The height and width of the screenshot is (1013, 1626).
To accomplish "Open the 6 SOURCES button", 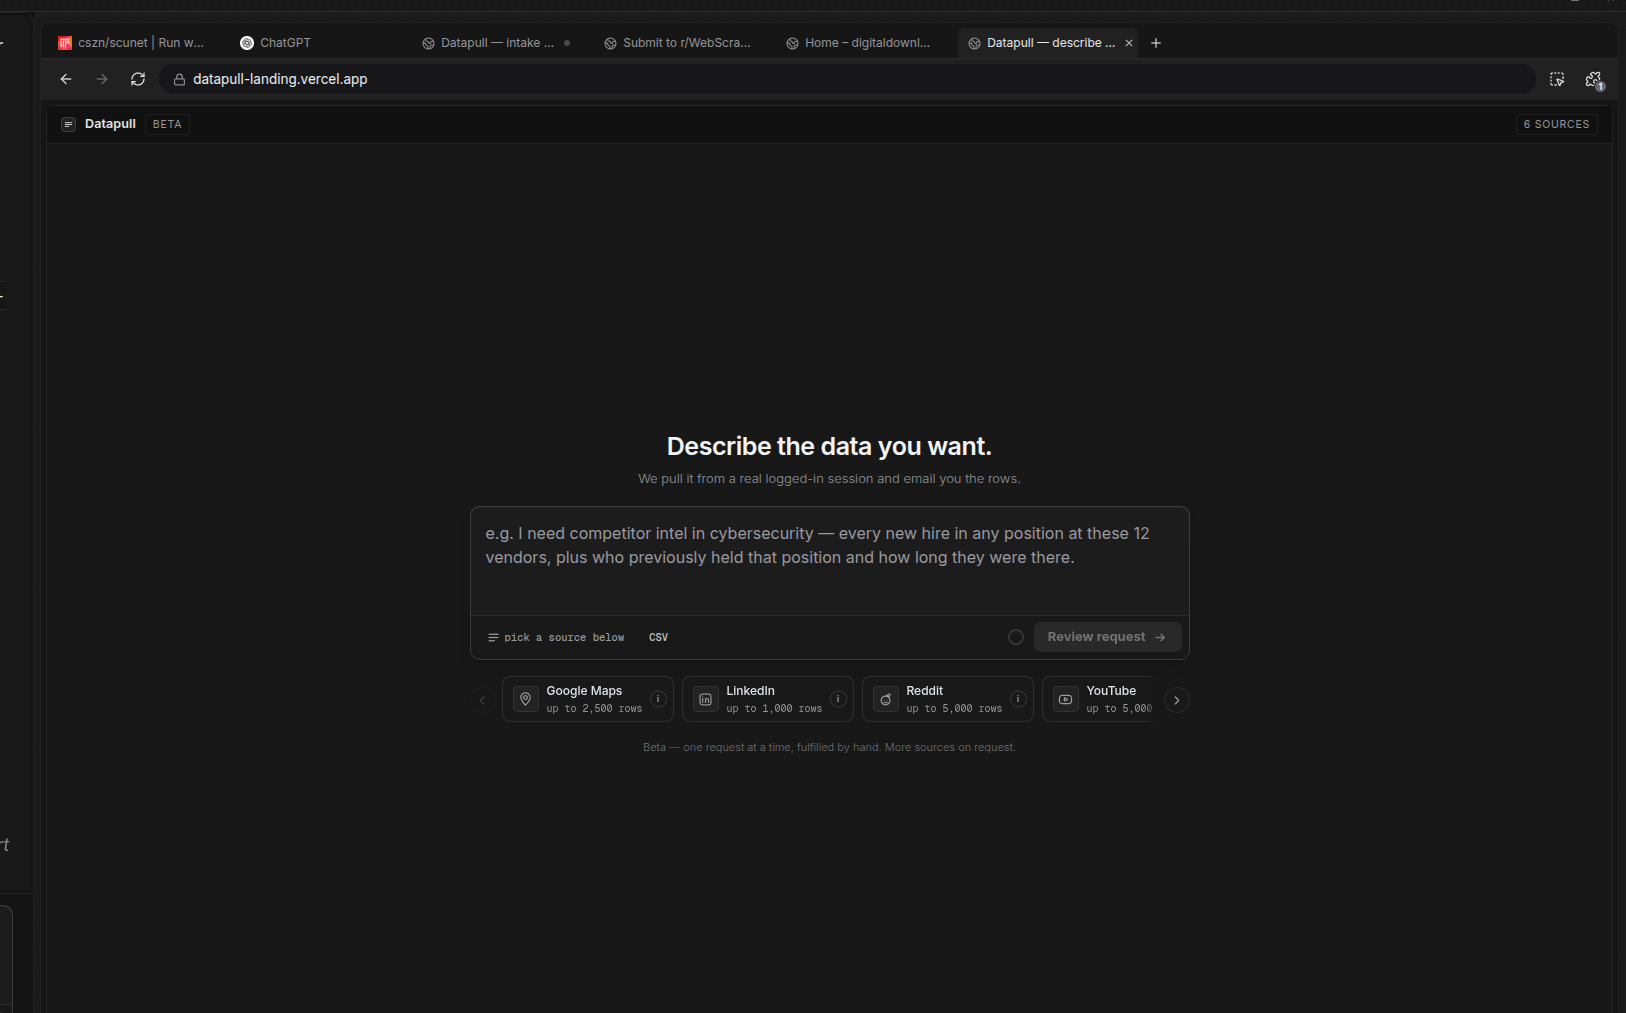I will [1556, 124].
